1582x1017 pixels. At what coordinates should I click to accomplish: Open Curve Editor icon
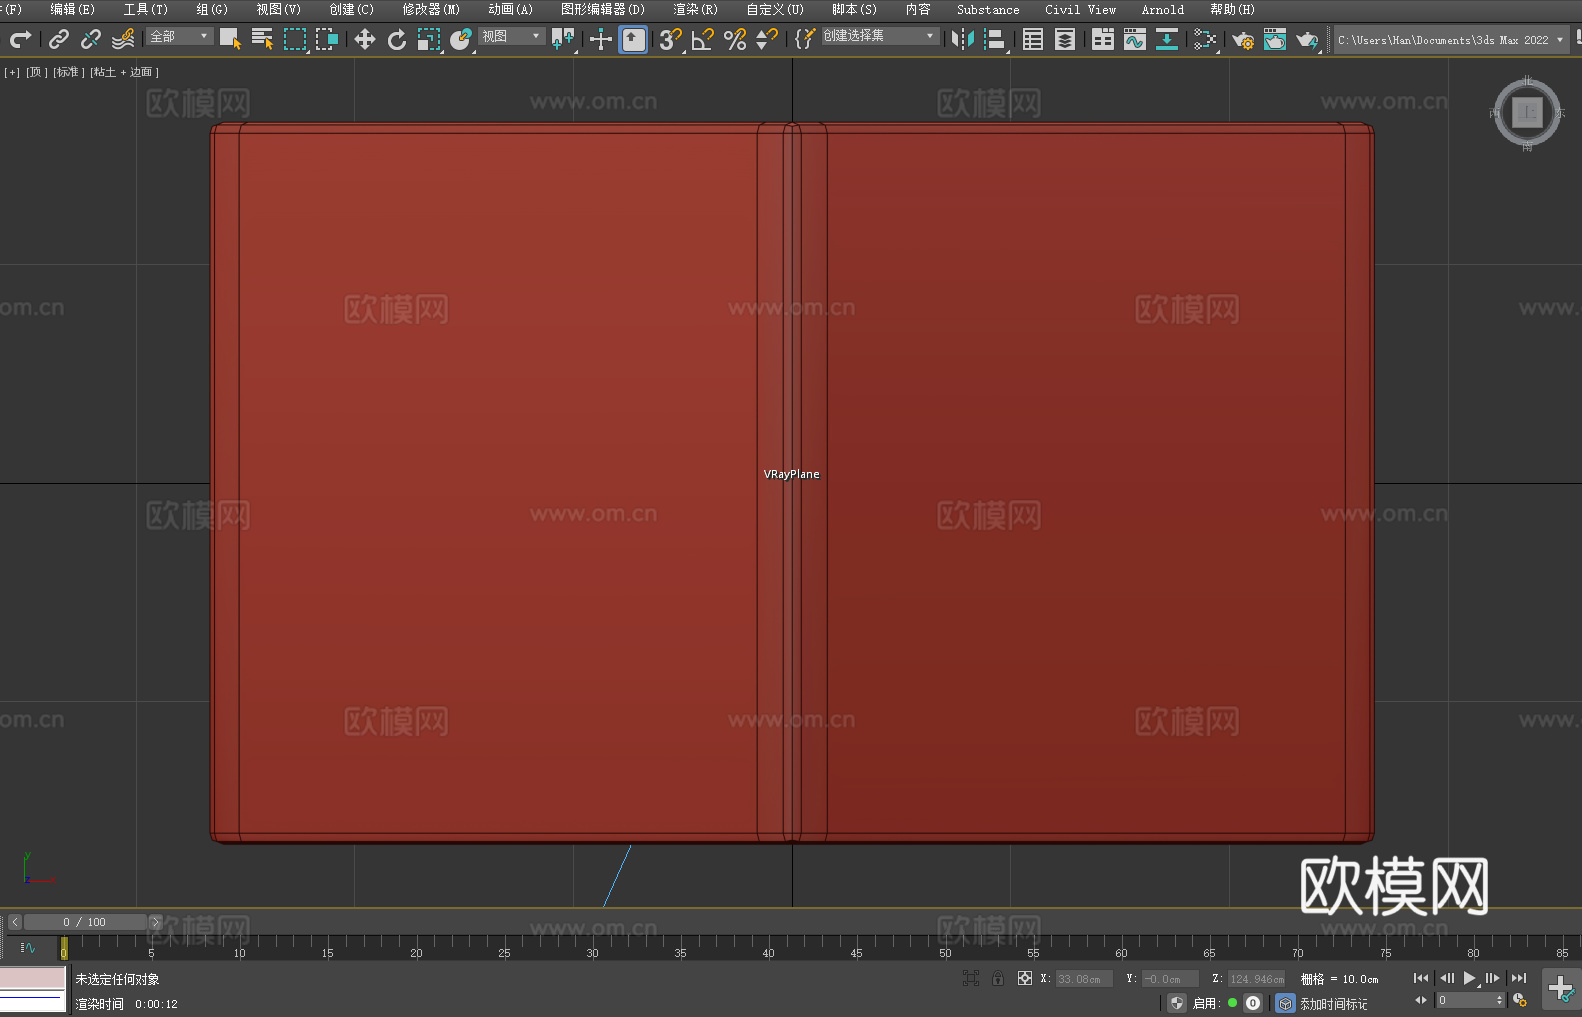pos(1135,39)
